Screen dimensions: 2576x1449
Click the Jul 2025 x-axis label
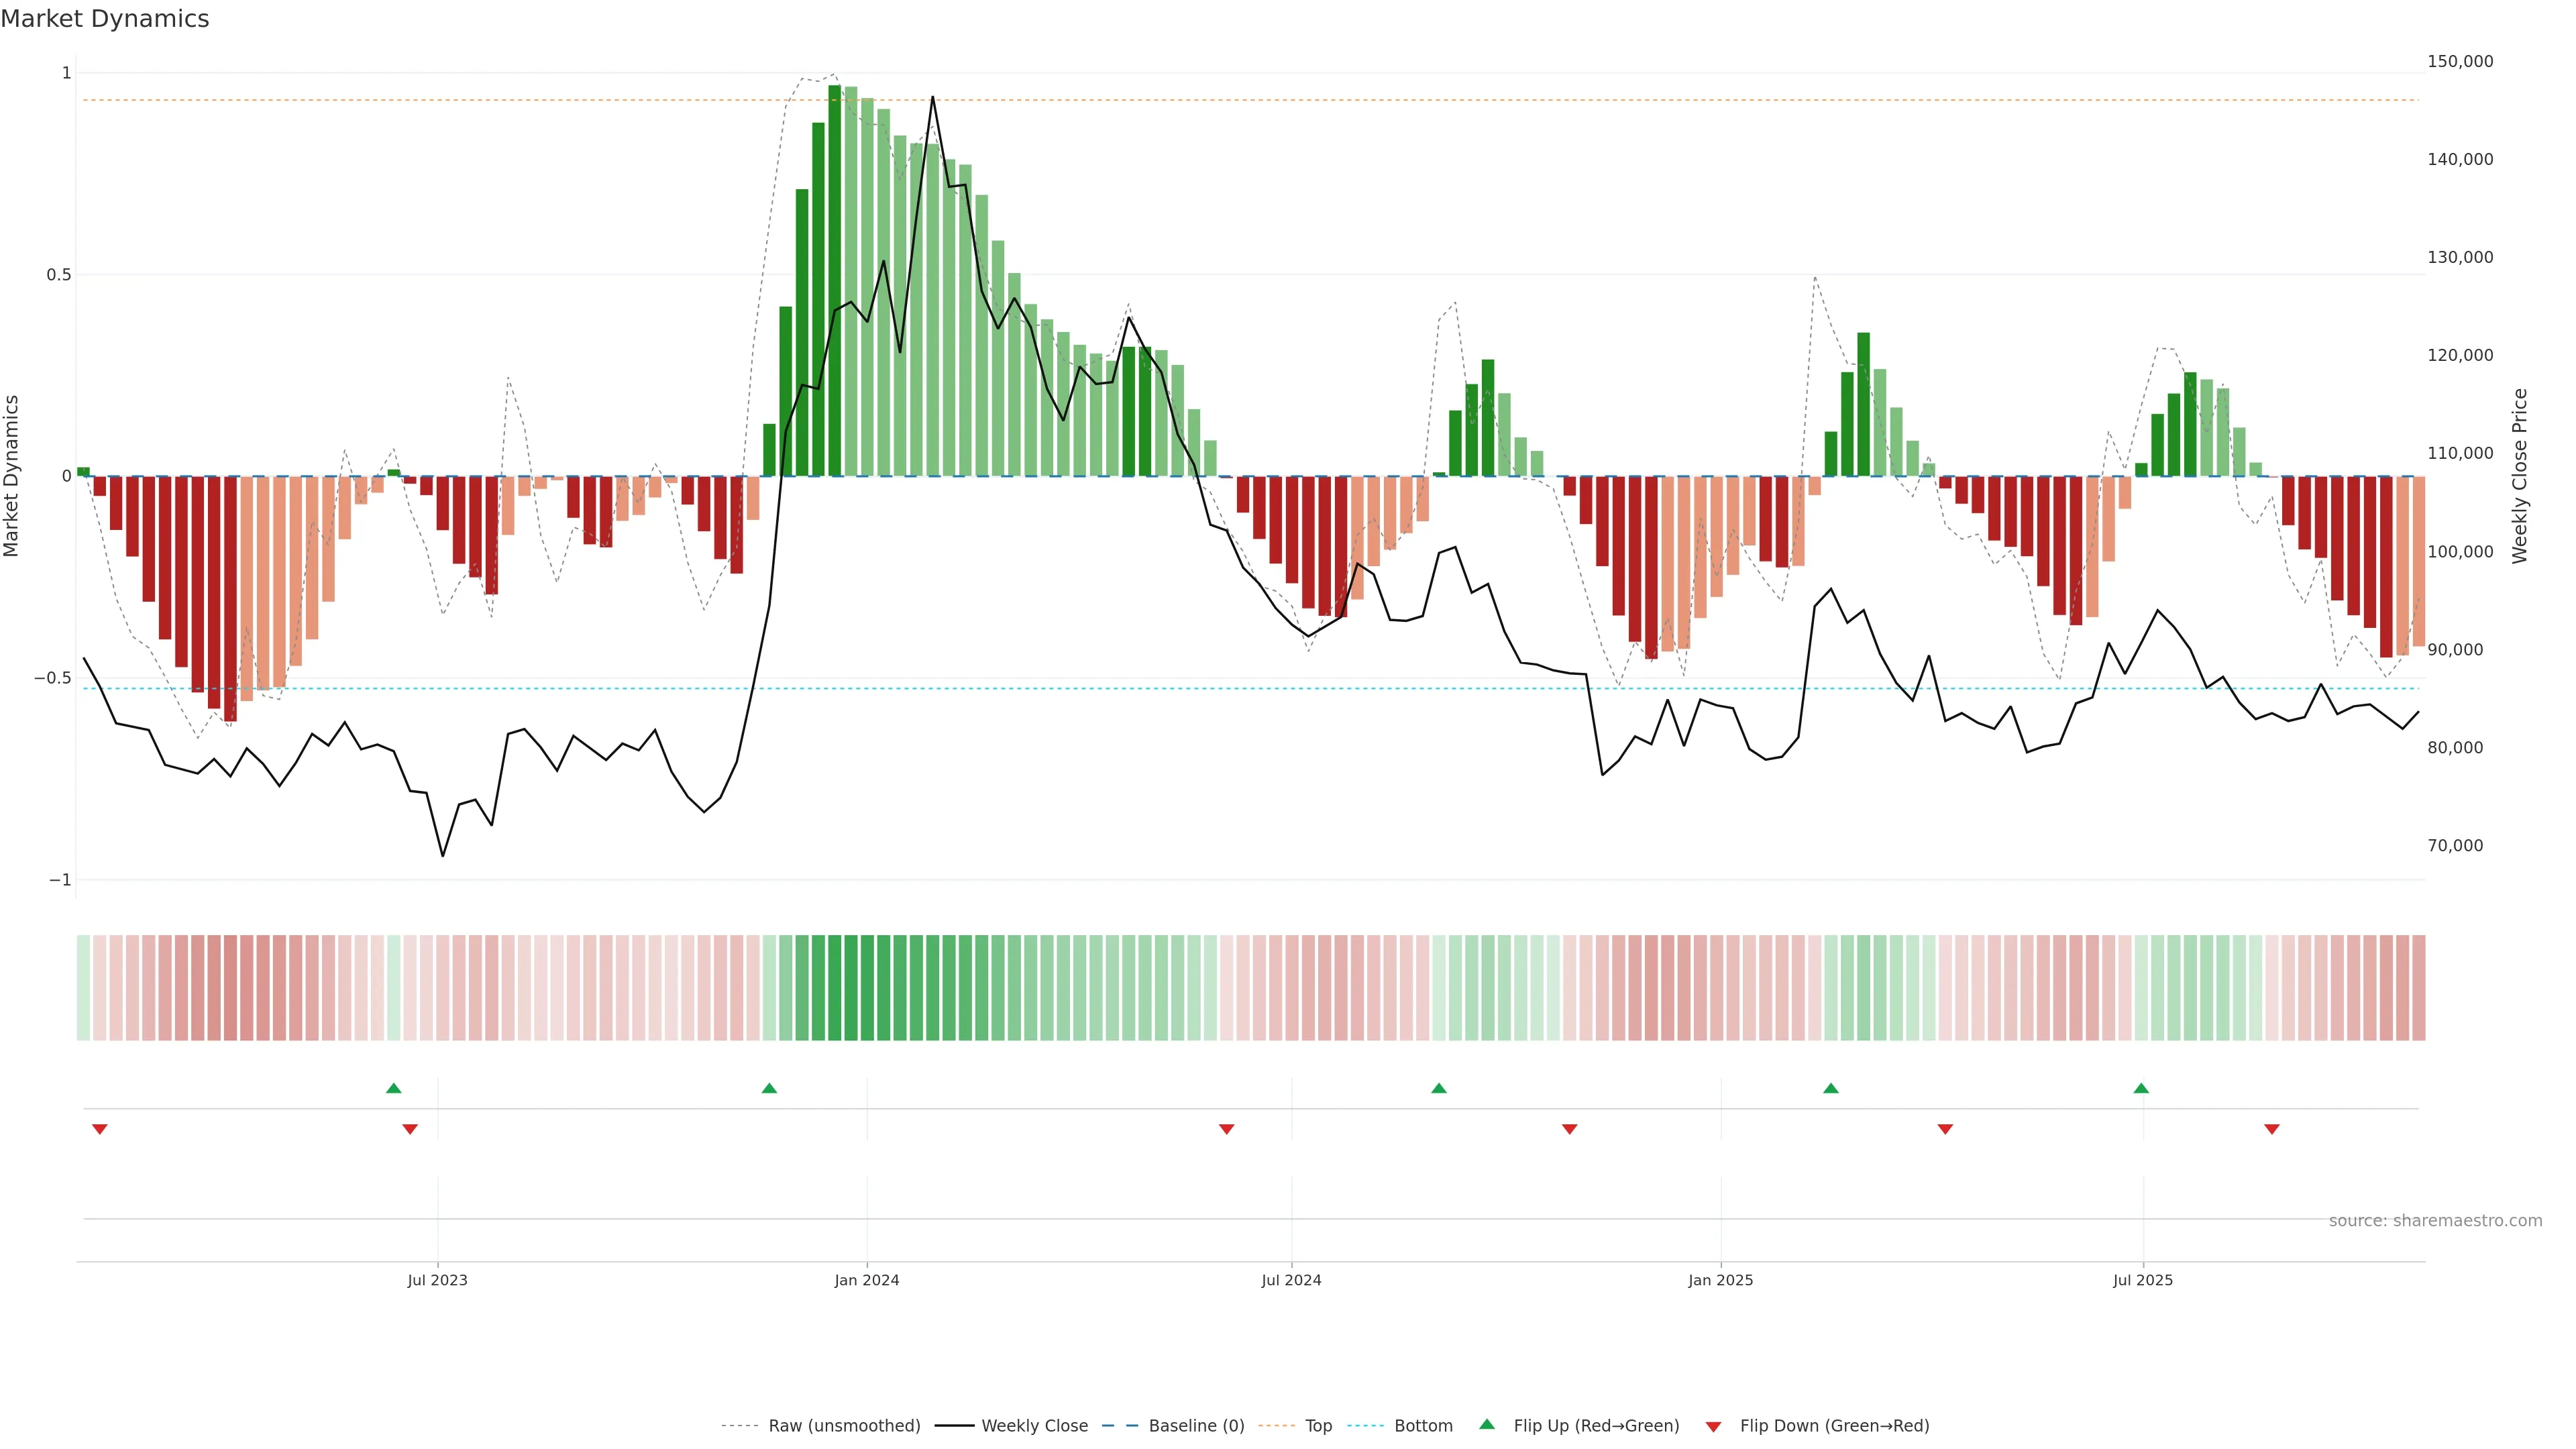click(2143, 1280)
